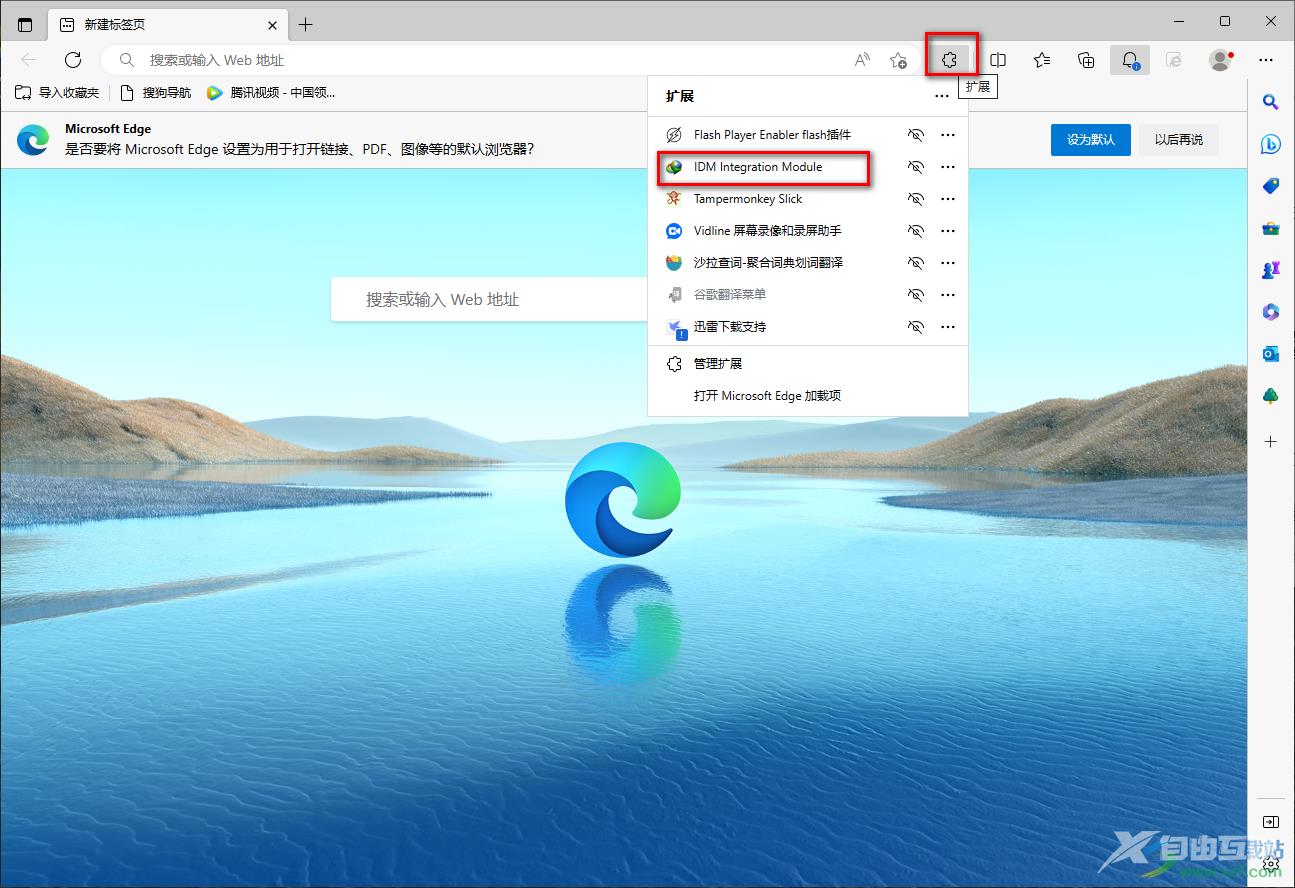Toggle toolbar visibility for IDM Integration Module
This screenshot has height=888, width=1295.
tap(915, 167)
